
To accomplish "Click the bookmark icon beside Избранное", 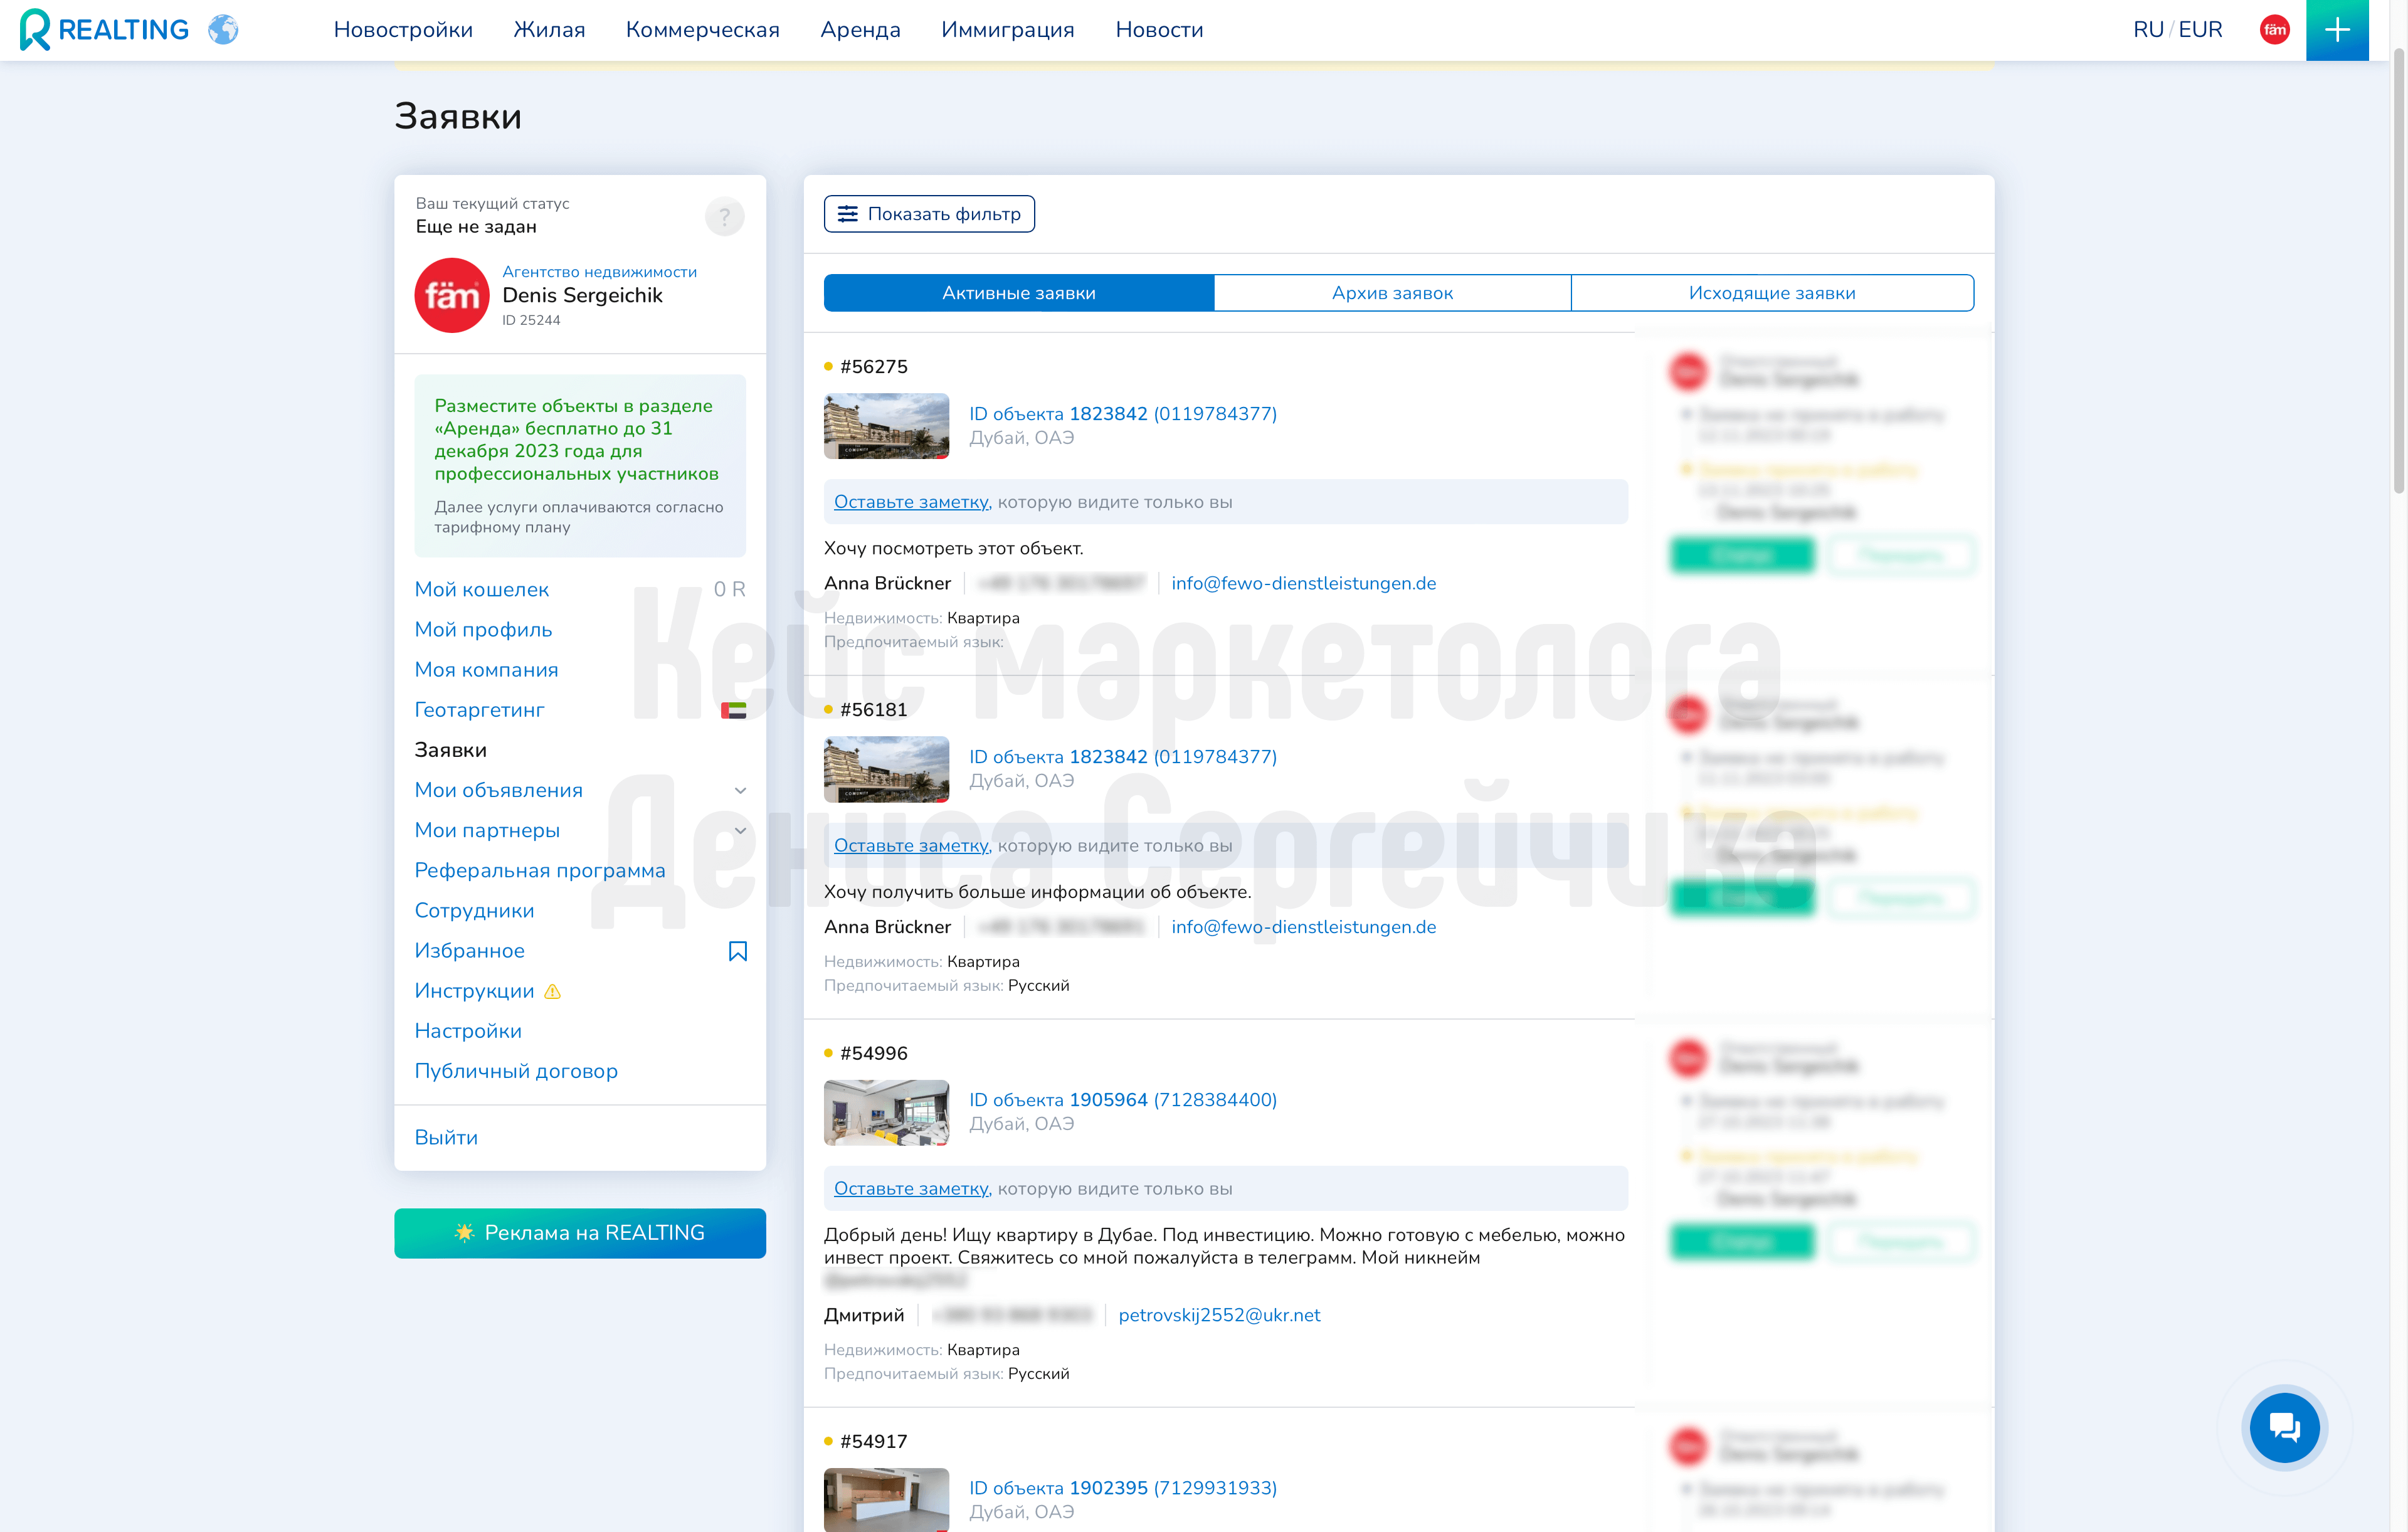I will point(737,951).
